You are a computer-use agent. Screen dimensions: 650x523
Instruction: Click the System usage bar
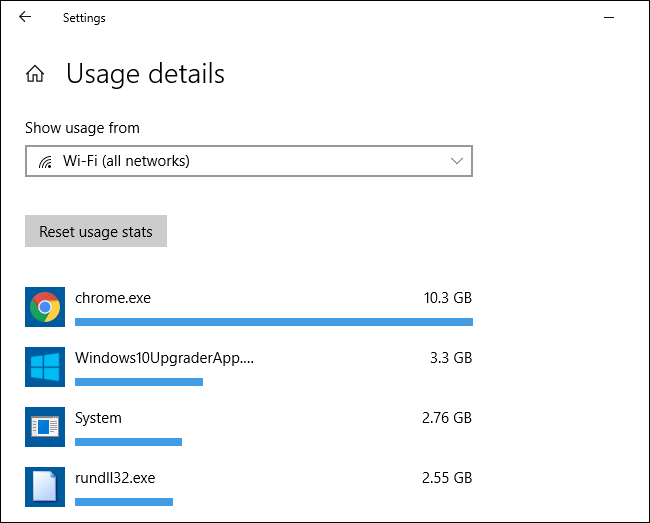click(x=128, y=442)
